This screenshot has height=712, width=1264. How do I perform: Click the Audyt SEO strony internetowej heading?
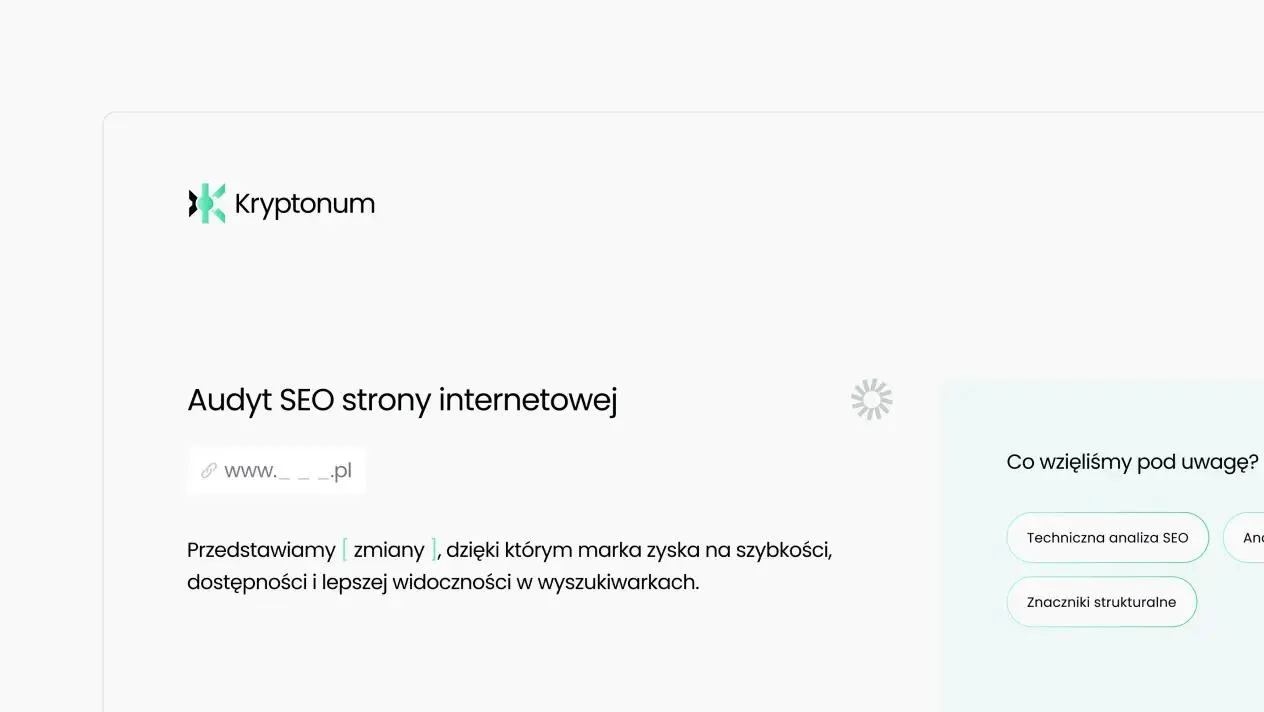402,400
